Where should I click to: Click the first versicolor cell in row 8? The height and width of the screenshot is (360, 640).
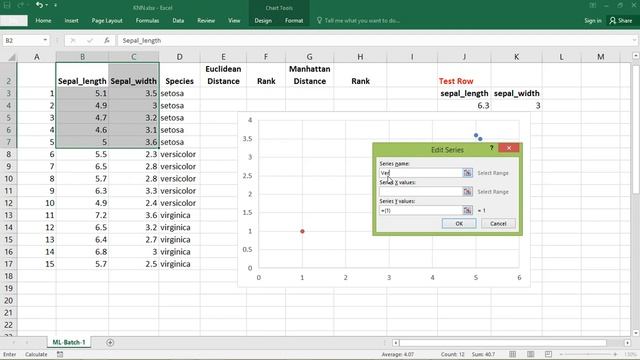(179, 154)
